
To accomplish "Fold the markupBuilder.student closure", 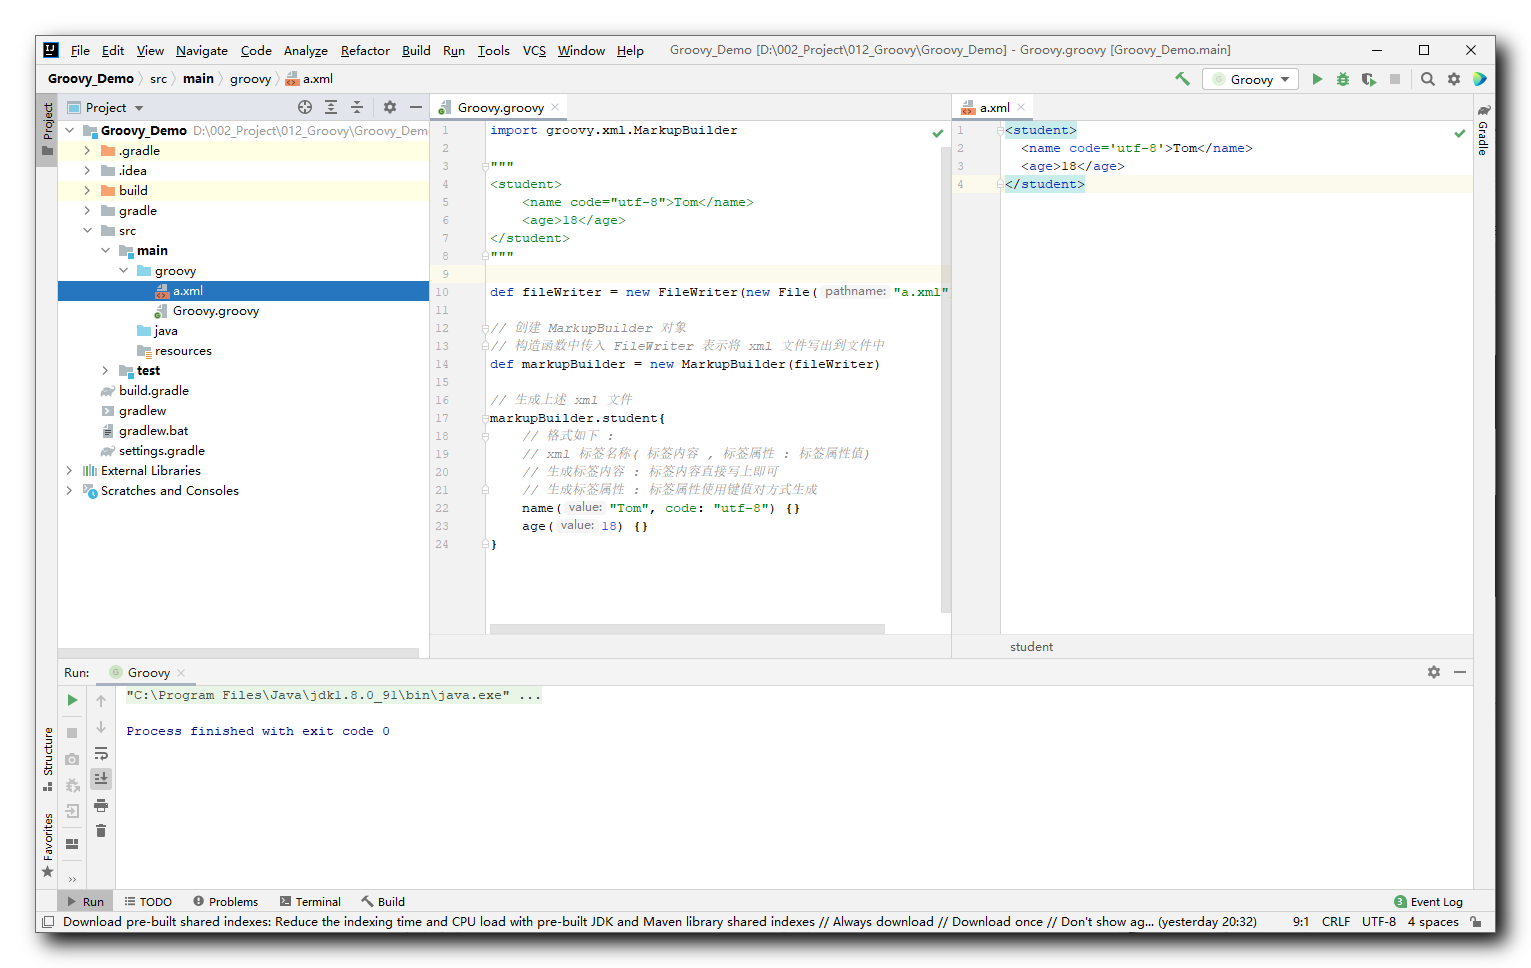I will [485, 418].
